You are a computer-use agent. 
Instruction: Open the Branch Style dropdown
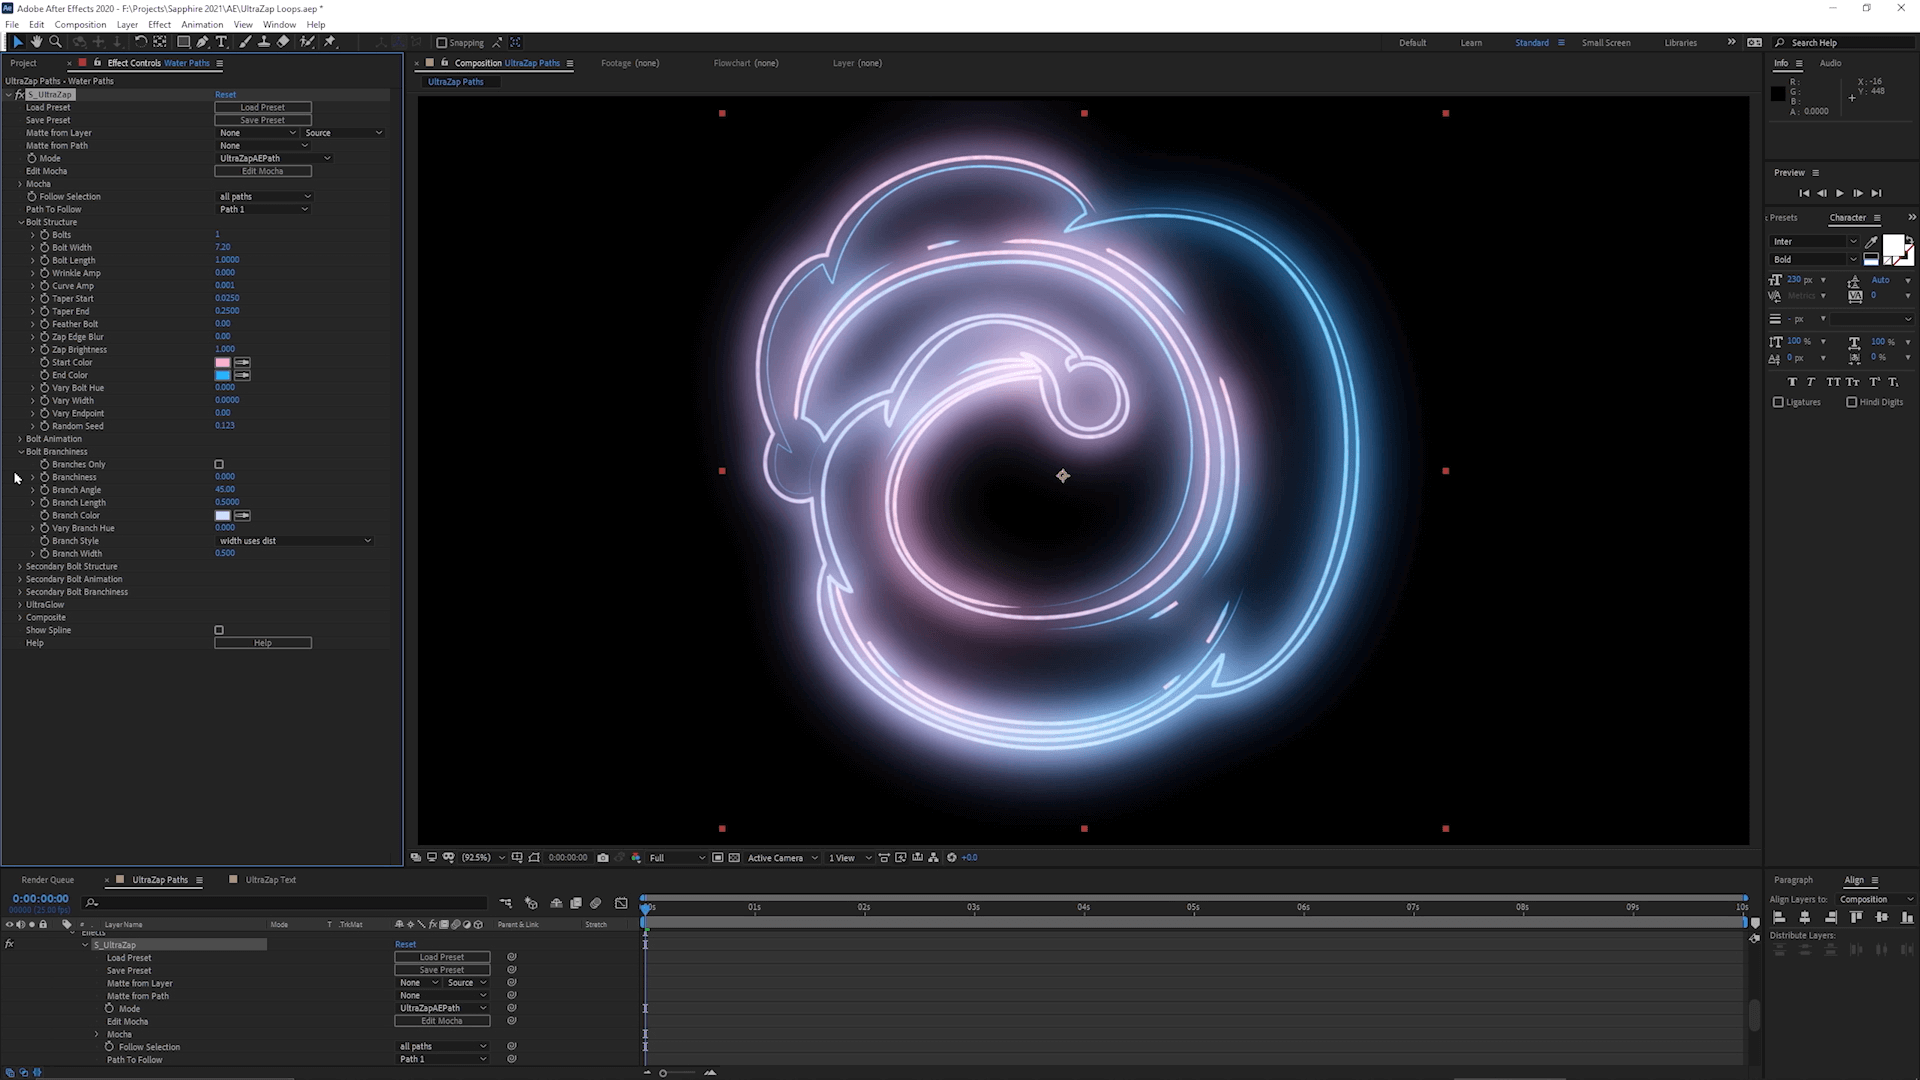(295, 541)
